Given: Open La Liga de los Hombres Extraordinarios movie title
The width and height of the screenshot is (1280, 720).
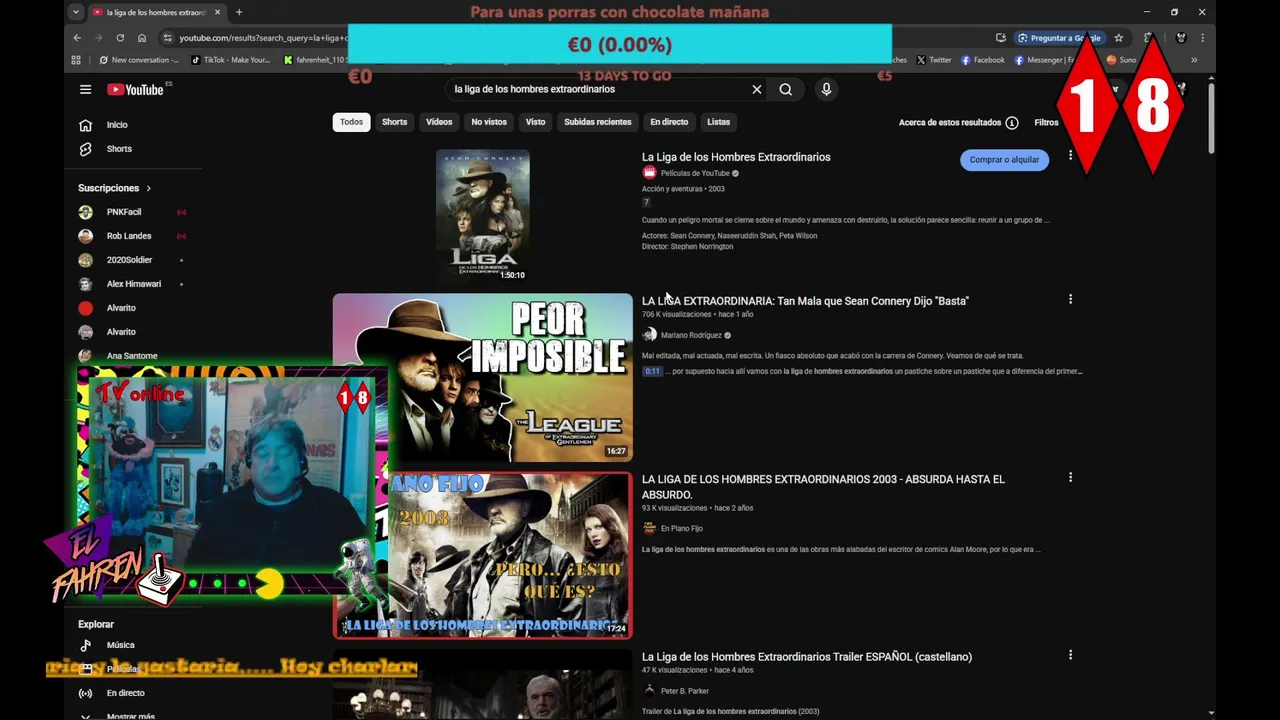Looking at the screenshot, I should [736, 157].
